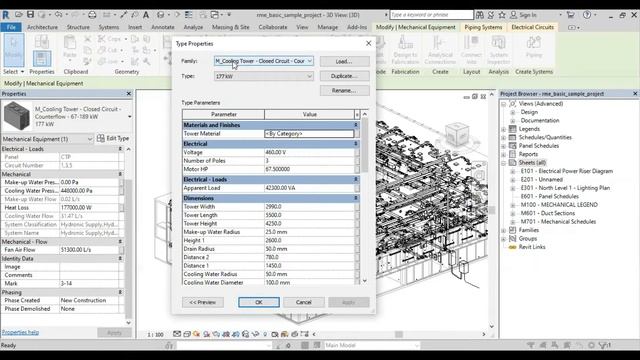The height and width of the screenshot is (360, 640).
Task: Click the first view control bar icon after the scale
Action: 177,334
